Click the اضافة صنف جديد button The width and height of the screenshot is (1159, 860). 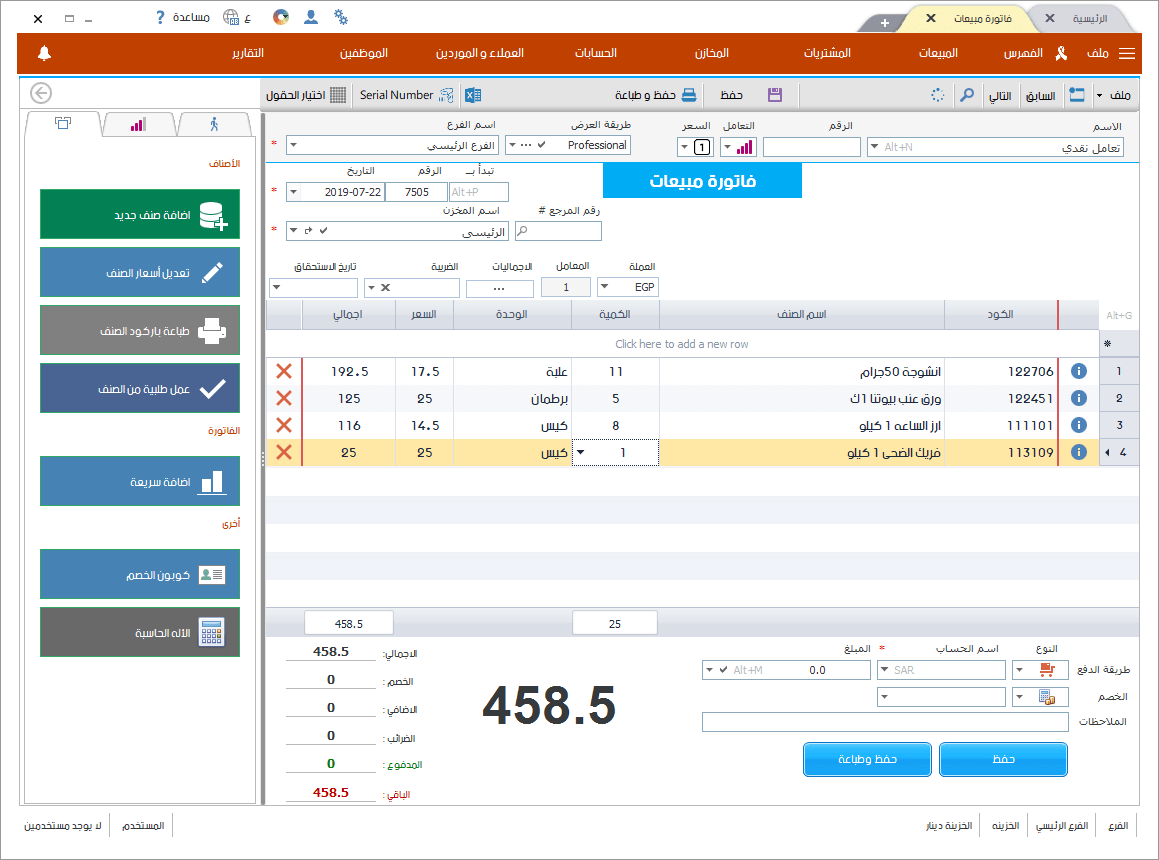[140, 214]
